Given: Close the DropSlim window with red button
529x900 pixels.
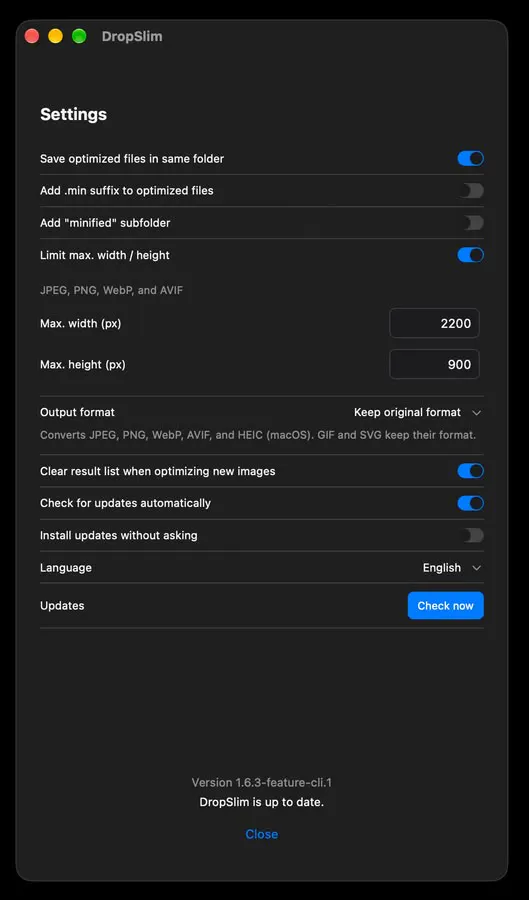Looking at the screenshot, I should (32, 36).
